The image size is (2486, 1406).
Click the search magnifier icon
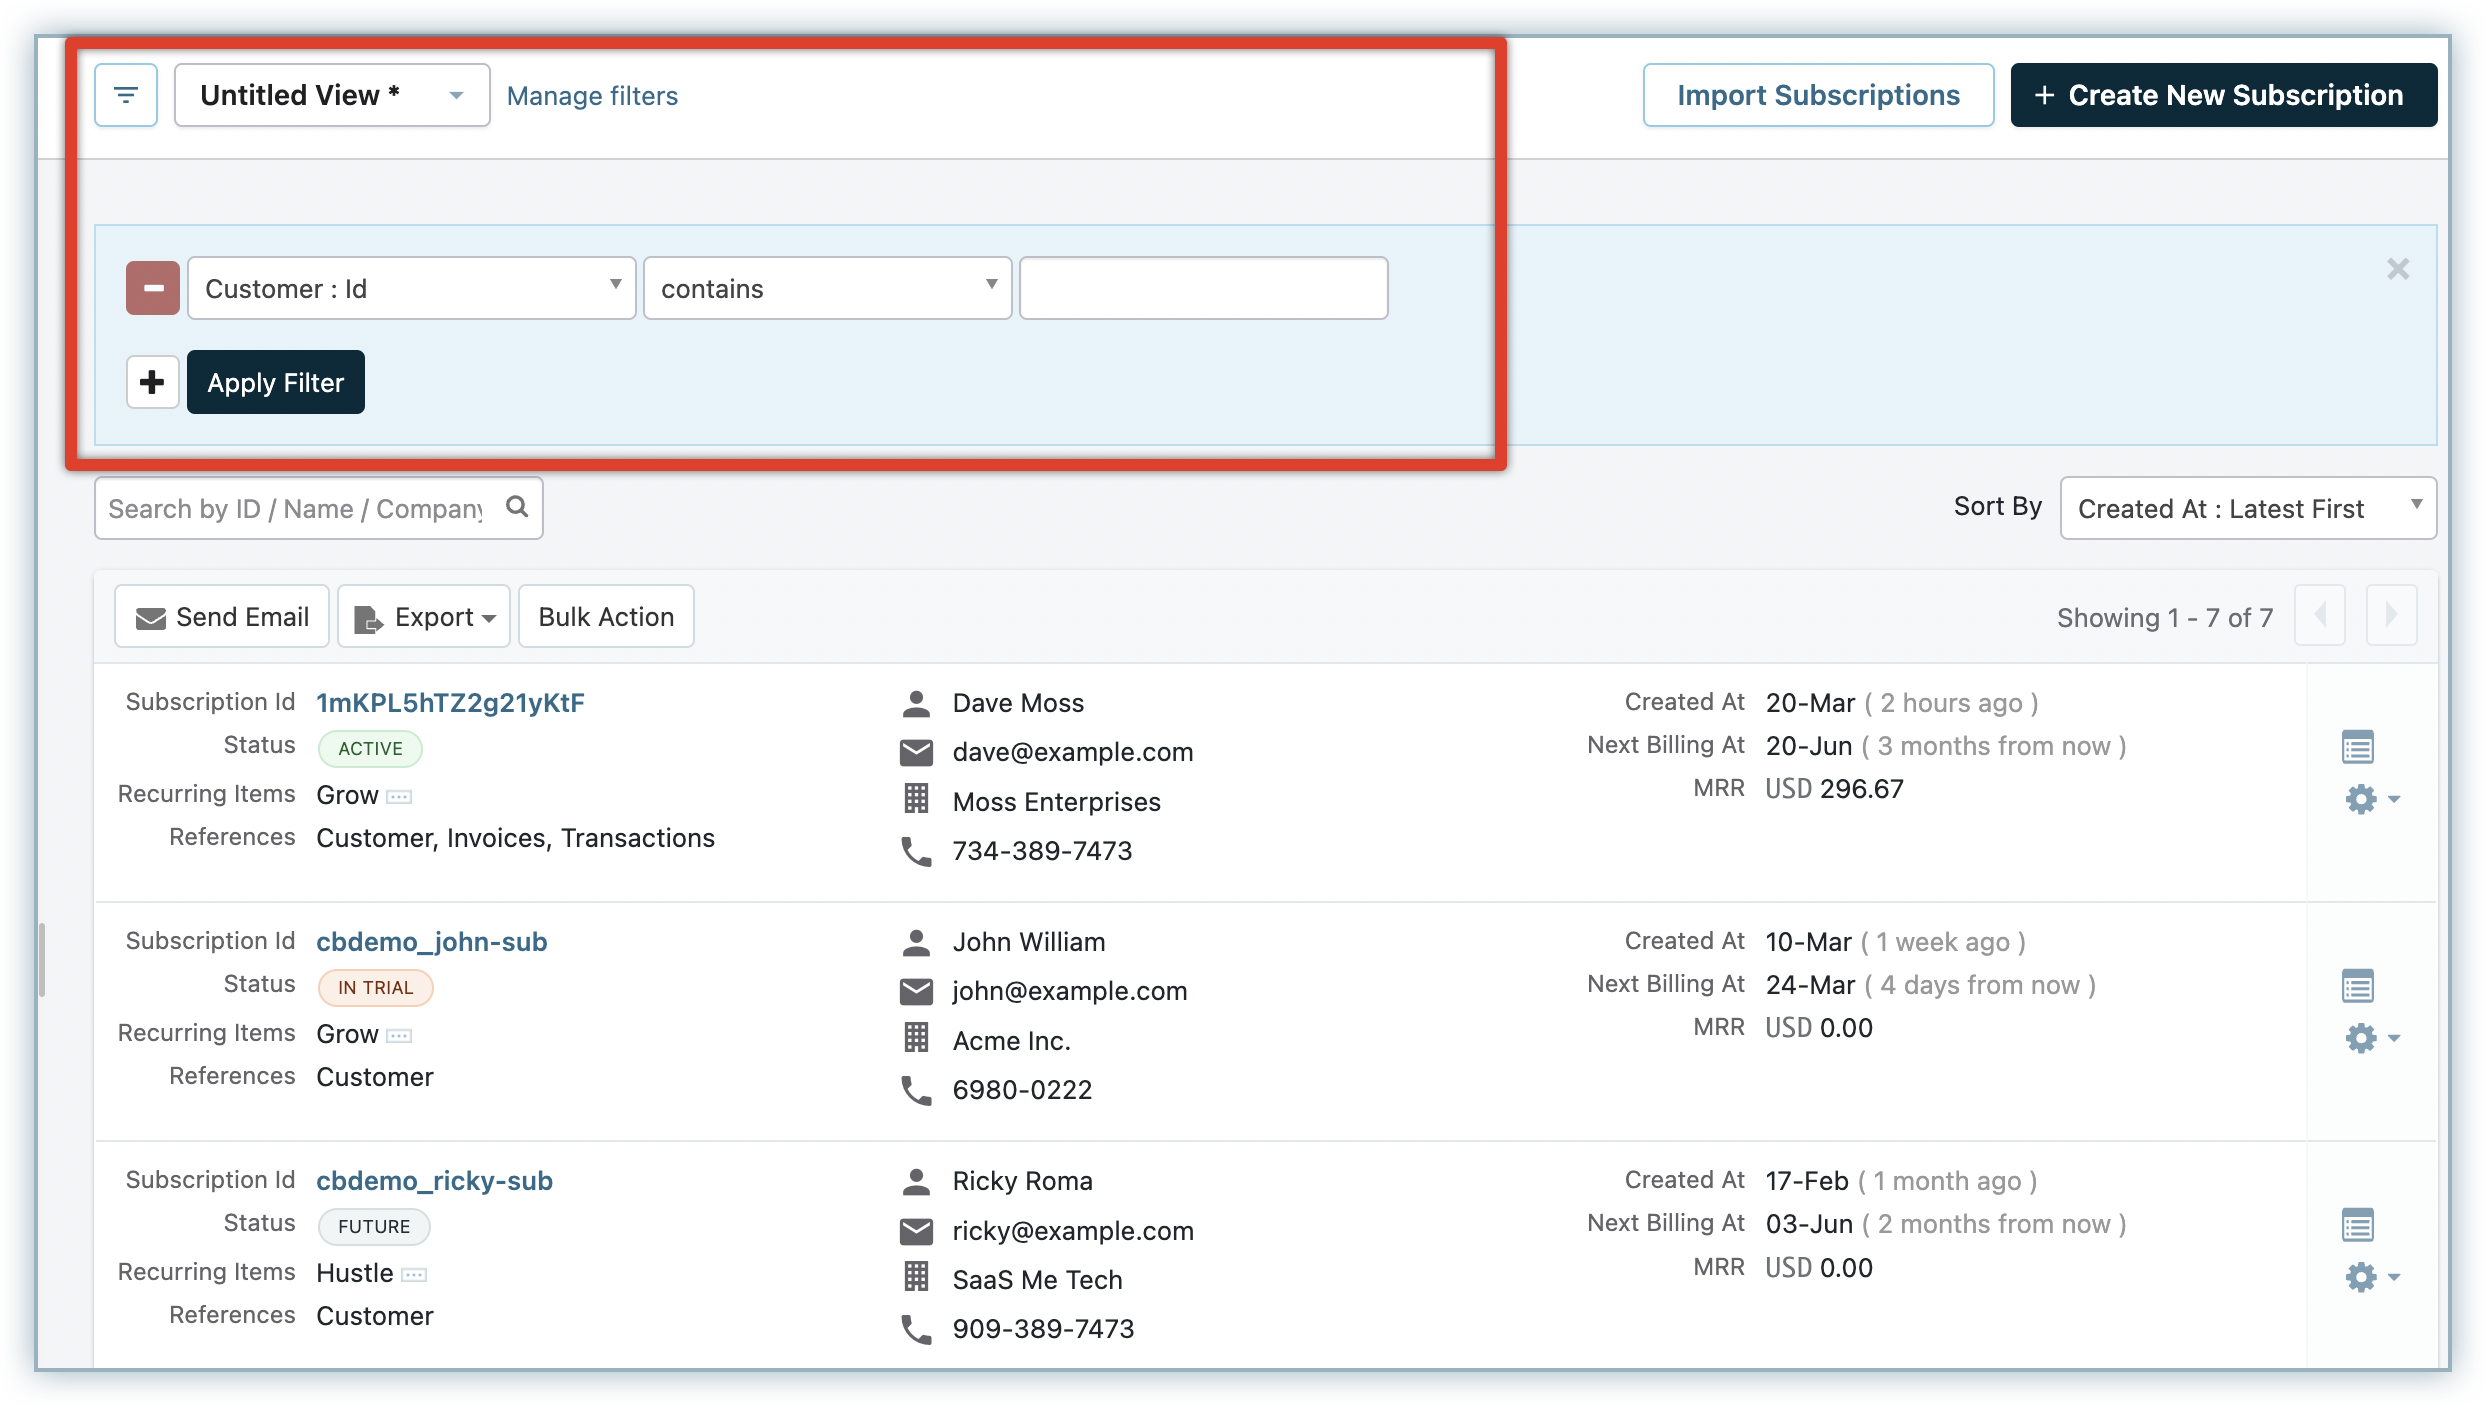click(517, 507)
